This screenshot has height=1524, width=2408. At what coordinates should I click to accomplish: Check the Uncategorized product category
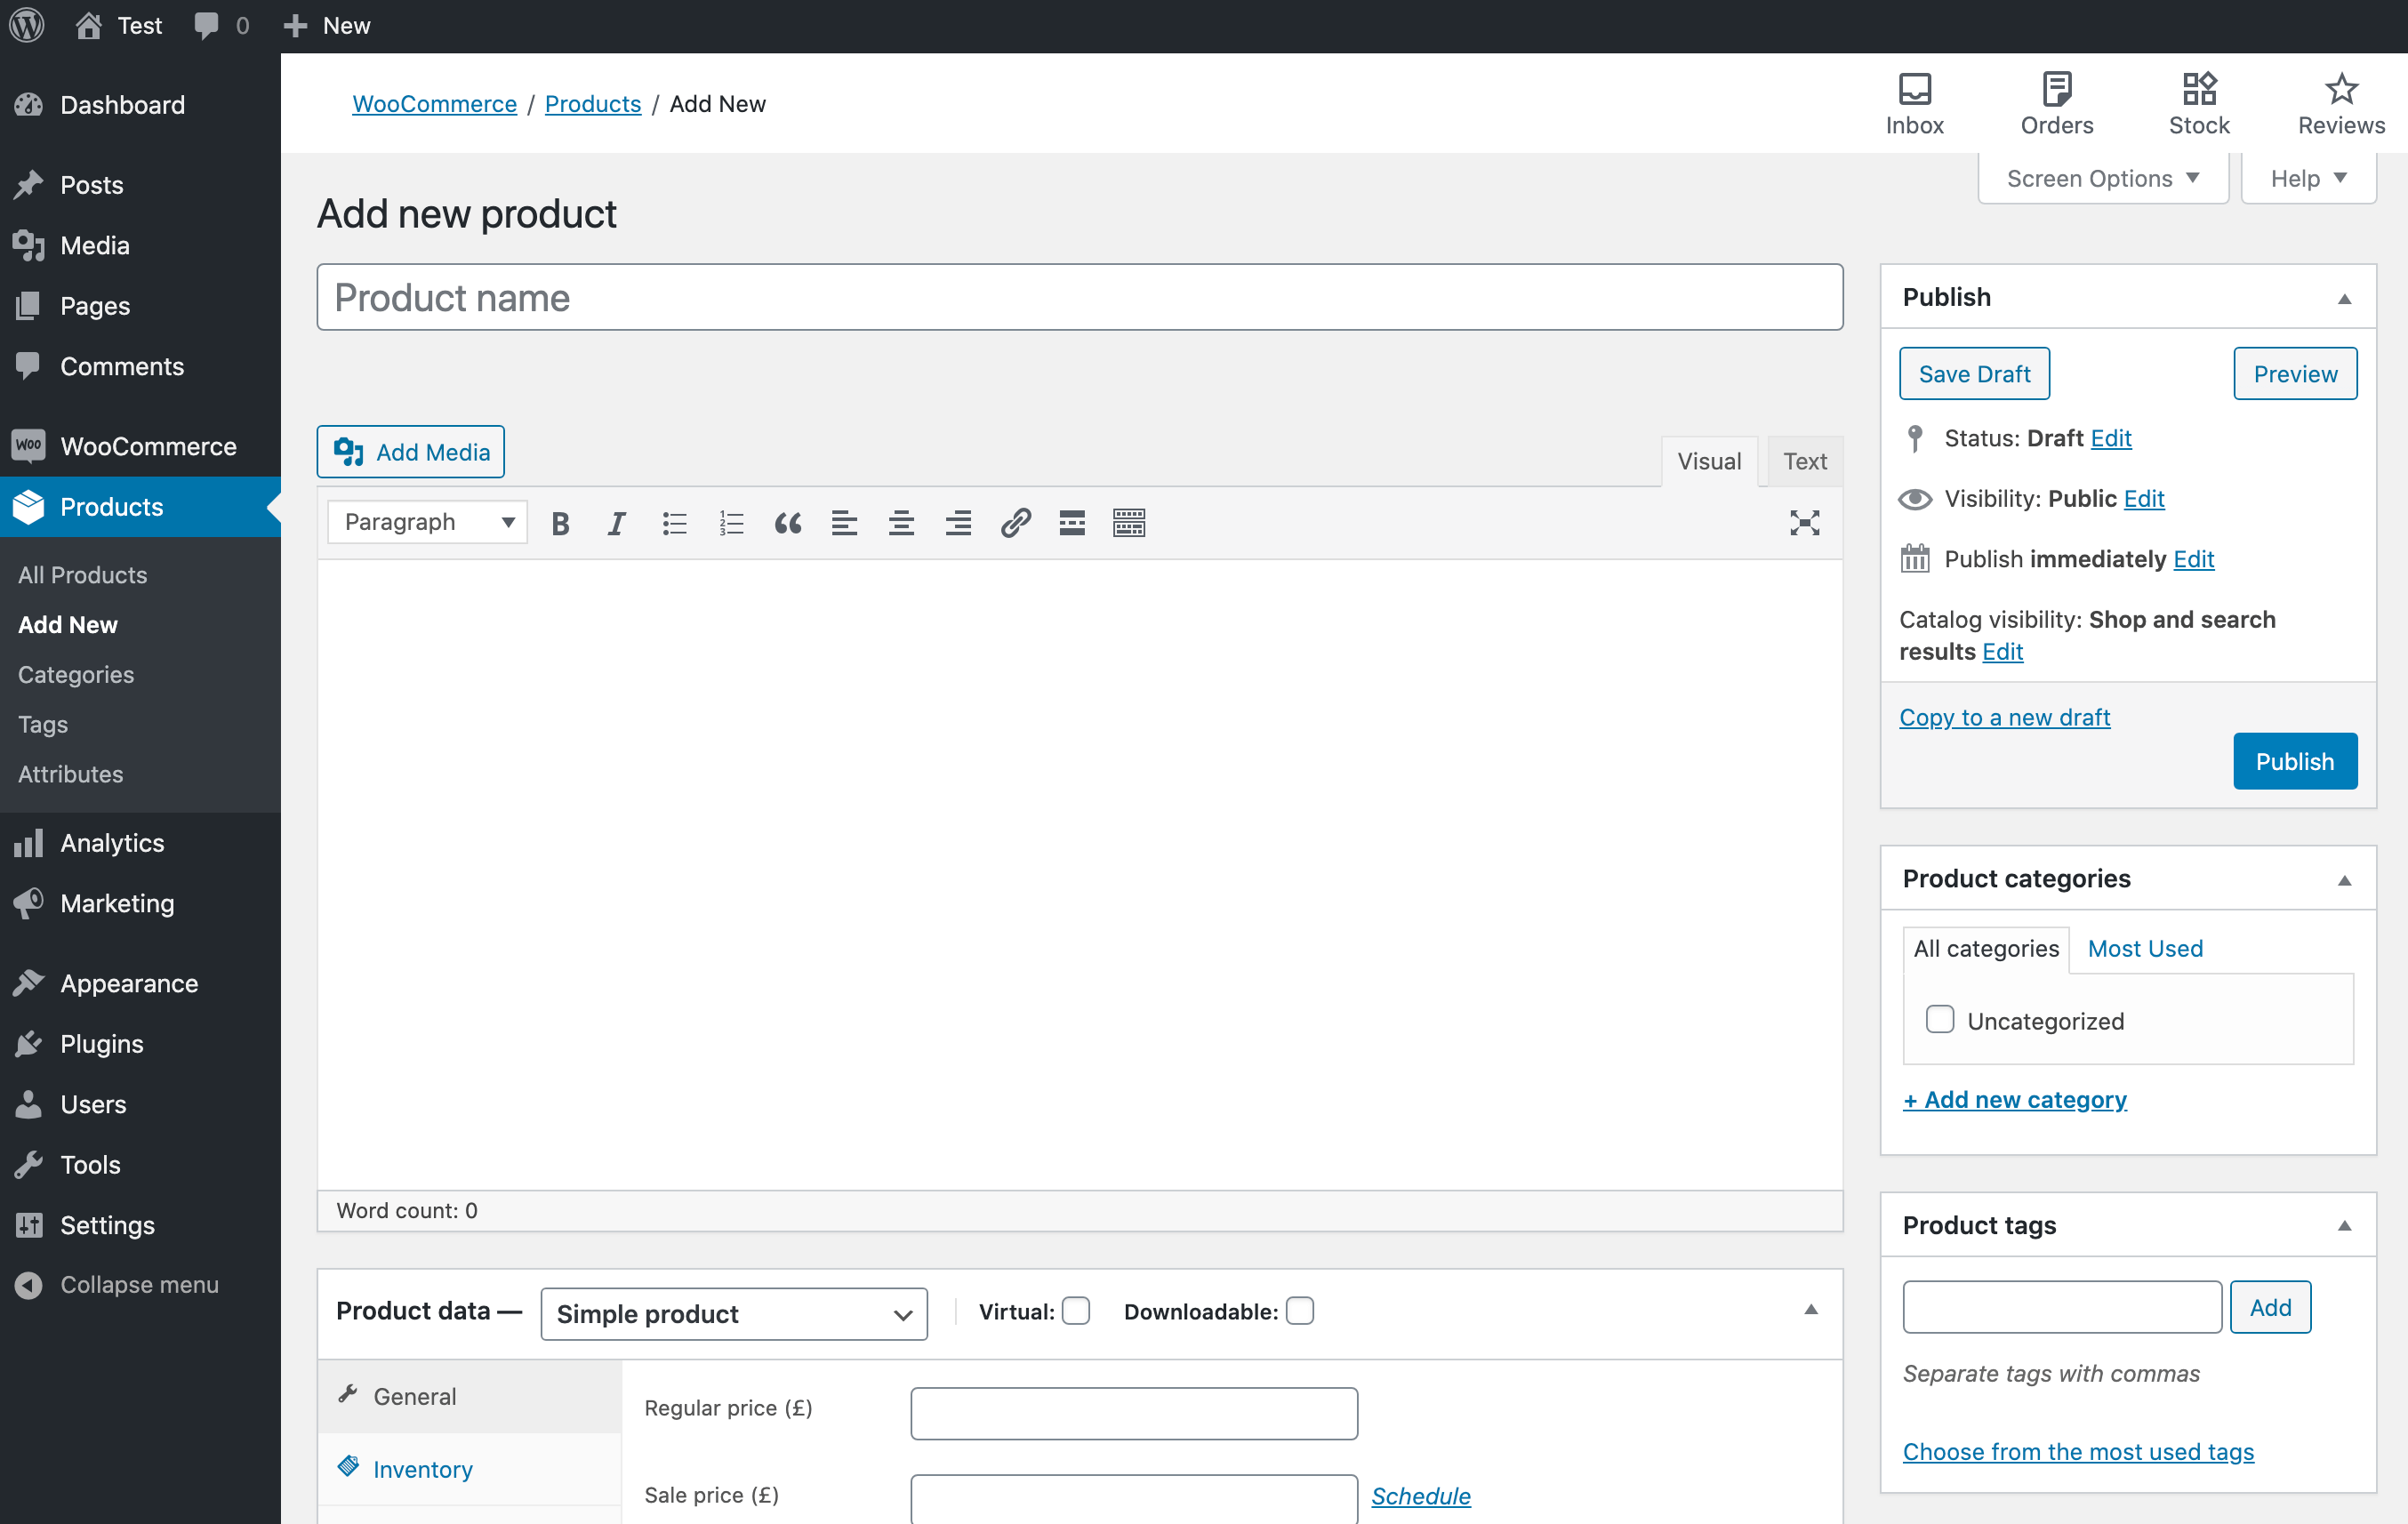pyautogui.click(x=1939, y=1020)
